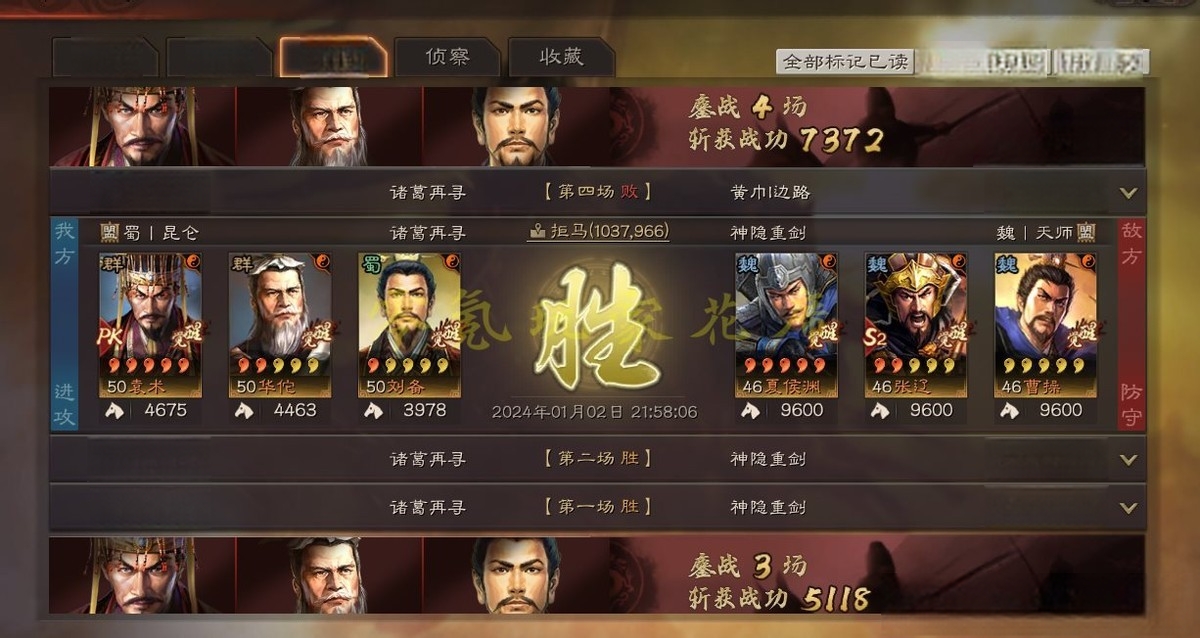Click the 蜀 | 昆仑 alliance banner icon
The height and width of the screenshot is (638, 1200).
110,233
